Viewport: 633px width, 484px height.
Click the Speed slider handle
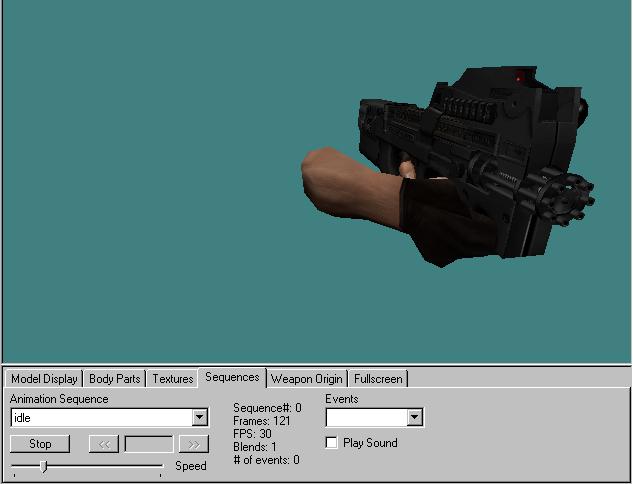click(44, 467)
